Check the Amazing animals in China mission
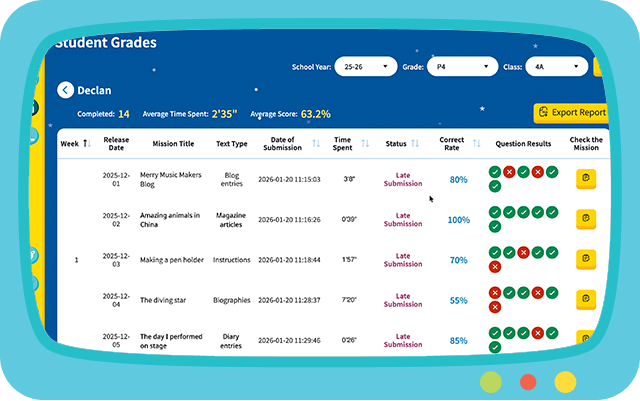 (x=586, y=219)
